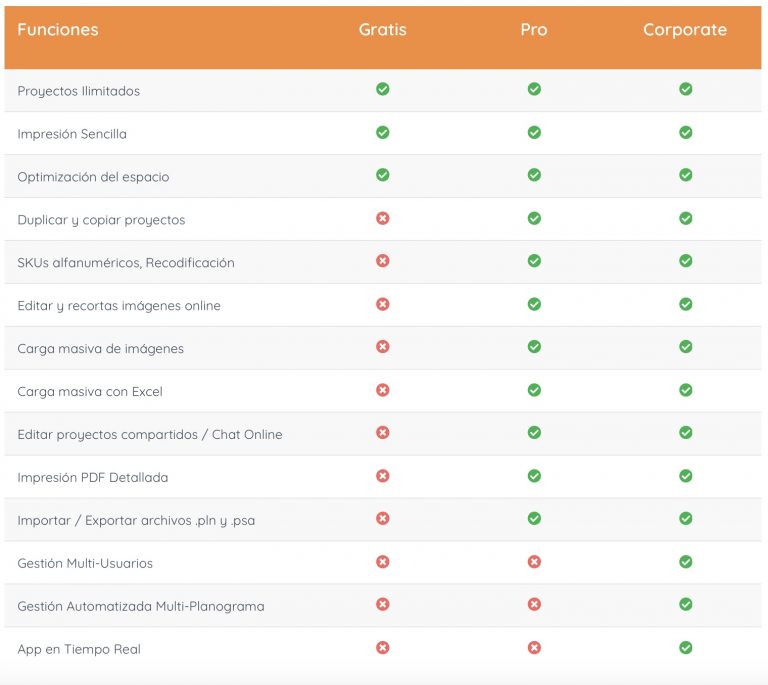Click the Corporate checkmark for App en Tiempo Real
Screen dimensions: 768x685
pyautogui.click(x=685, y=648)
